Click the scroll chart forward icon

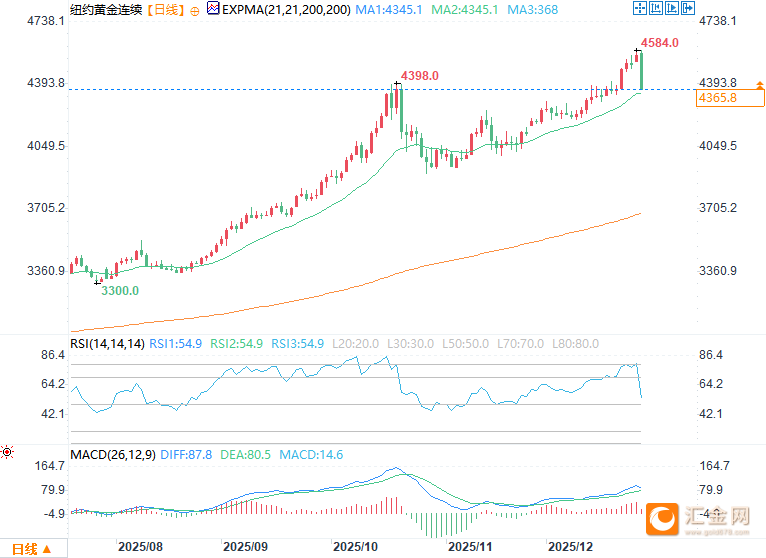point(672,8)
